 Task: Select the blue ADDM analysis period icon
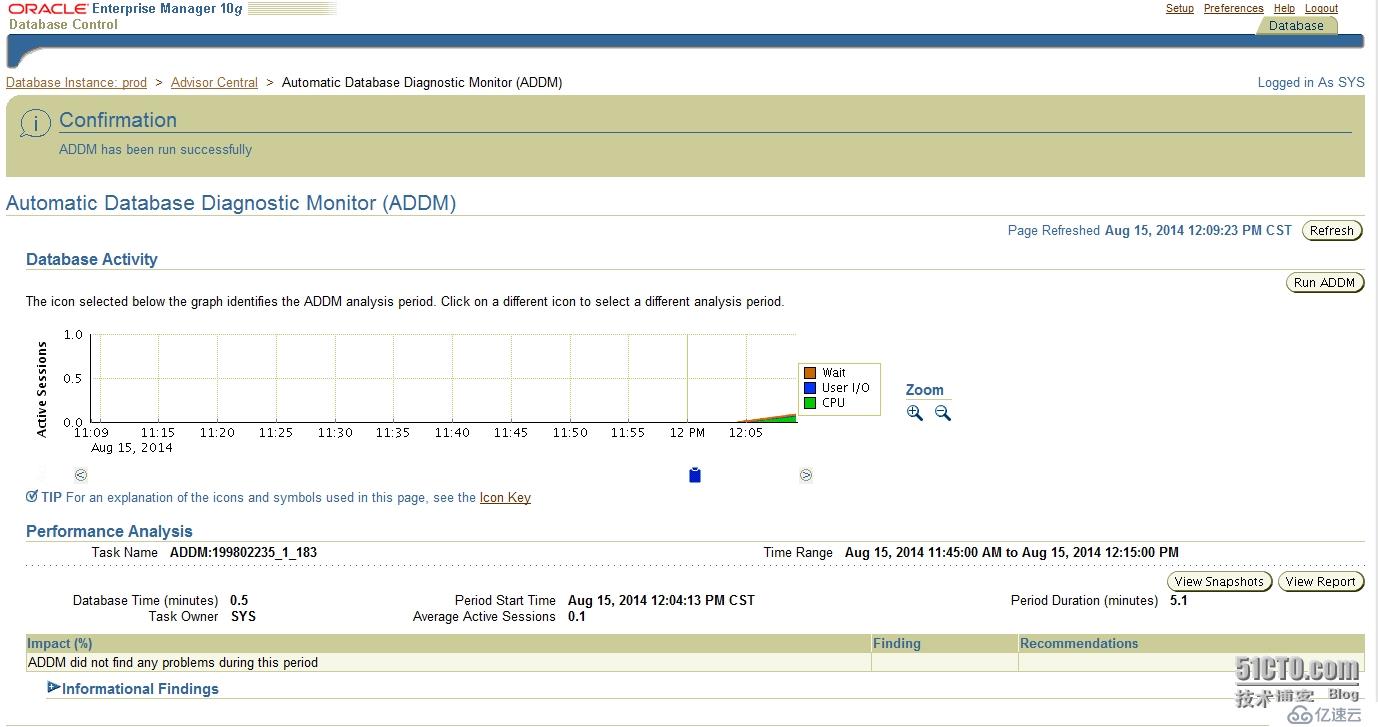tap(695, 475)
